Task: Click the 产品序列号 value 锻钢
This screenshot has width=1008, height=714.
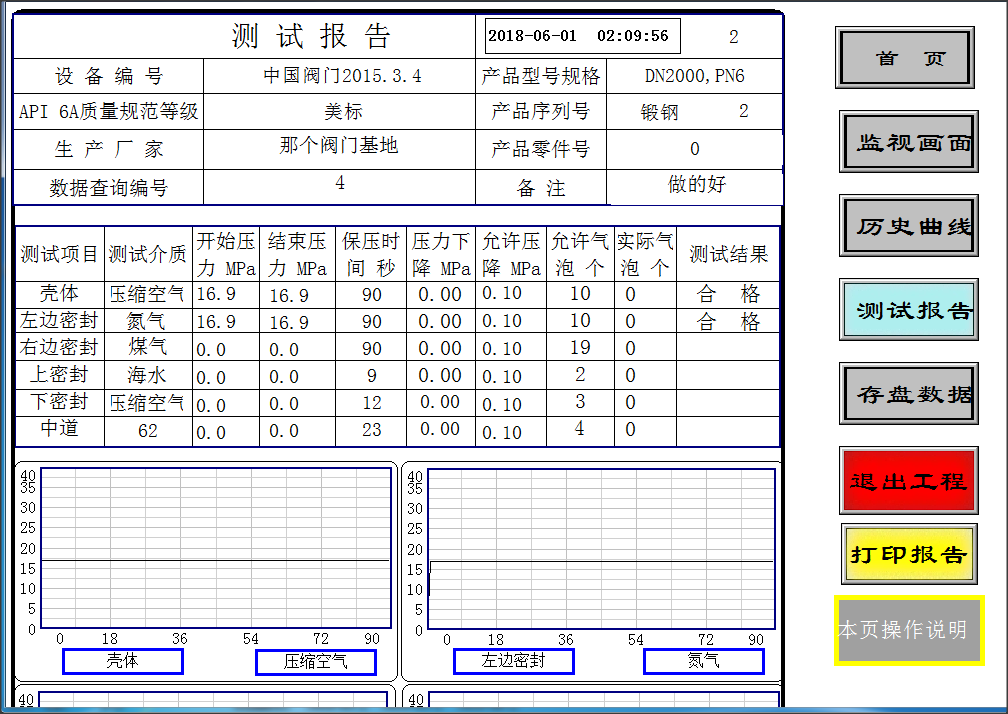Action: point(660,112)
